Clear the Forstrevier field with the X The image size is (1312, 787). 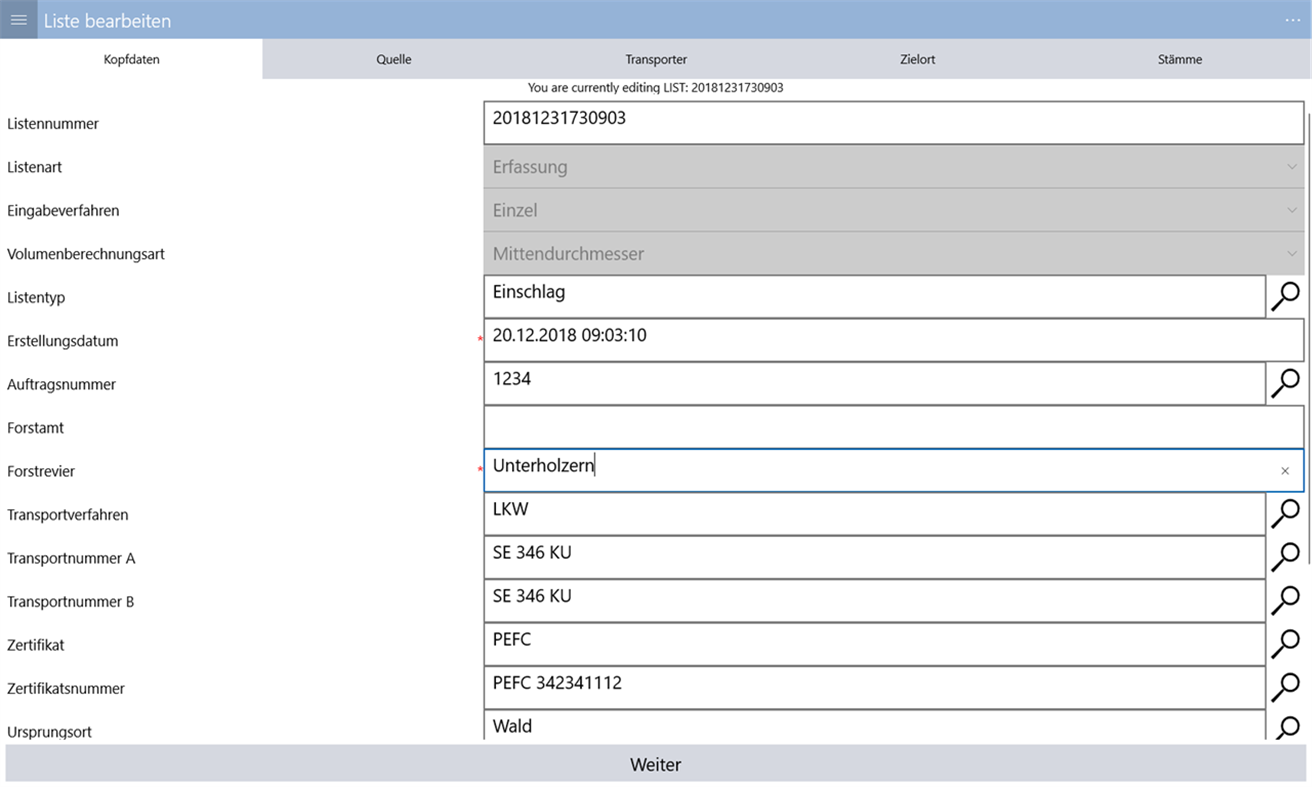pos(1285,470)
